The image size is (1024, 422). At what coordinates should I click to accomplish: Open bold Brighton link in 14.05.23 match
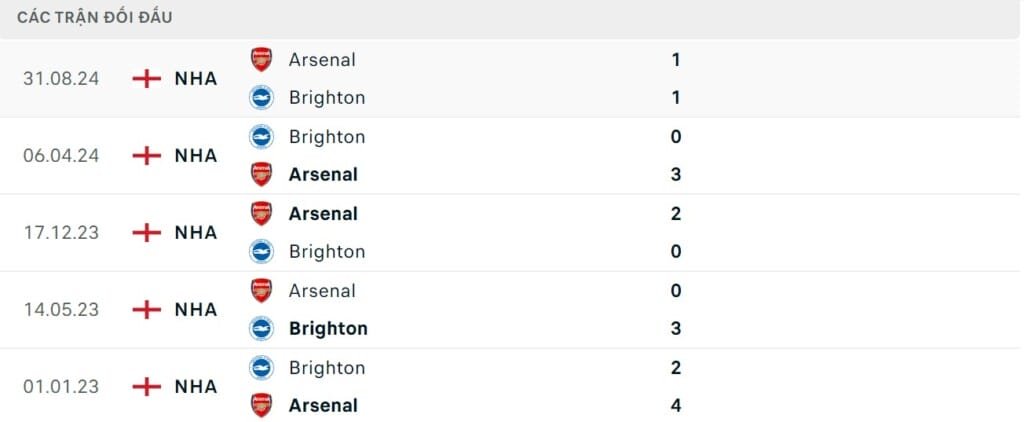(x=328, y=328)
